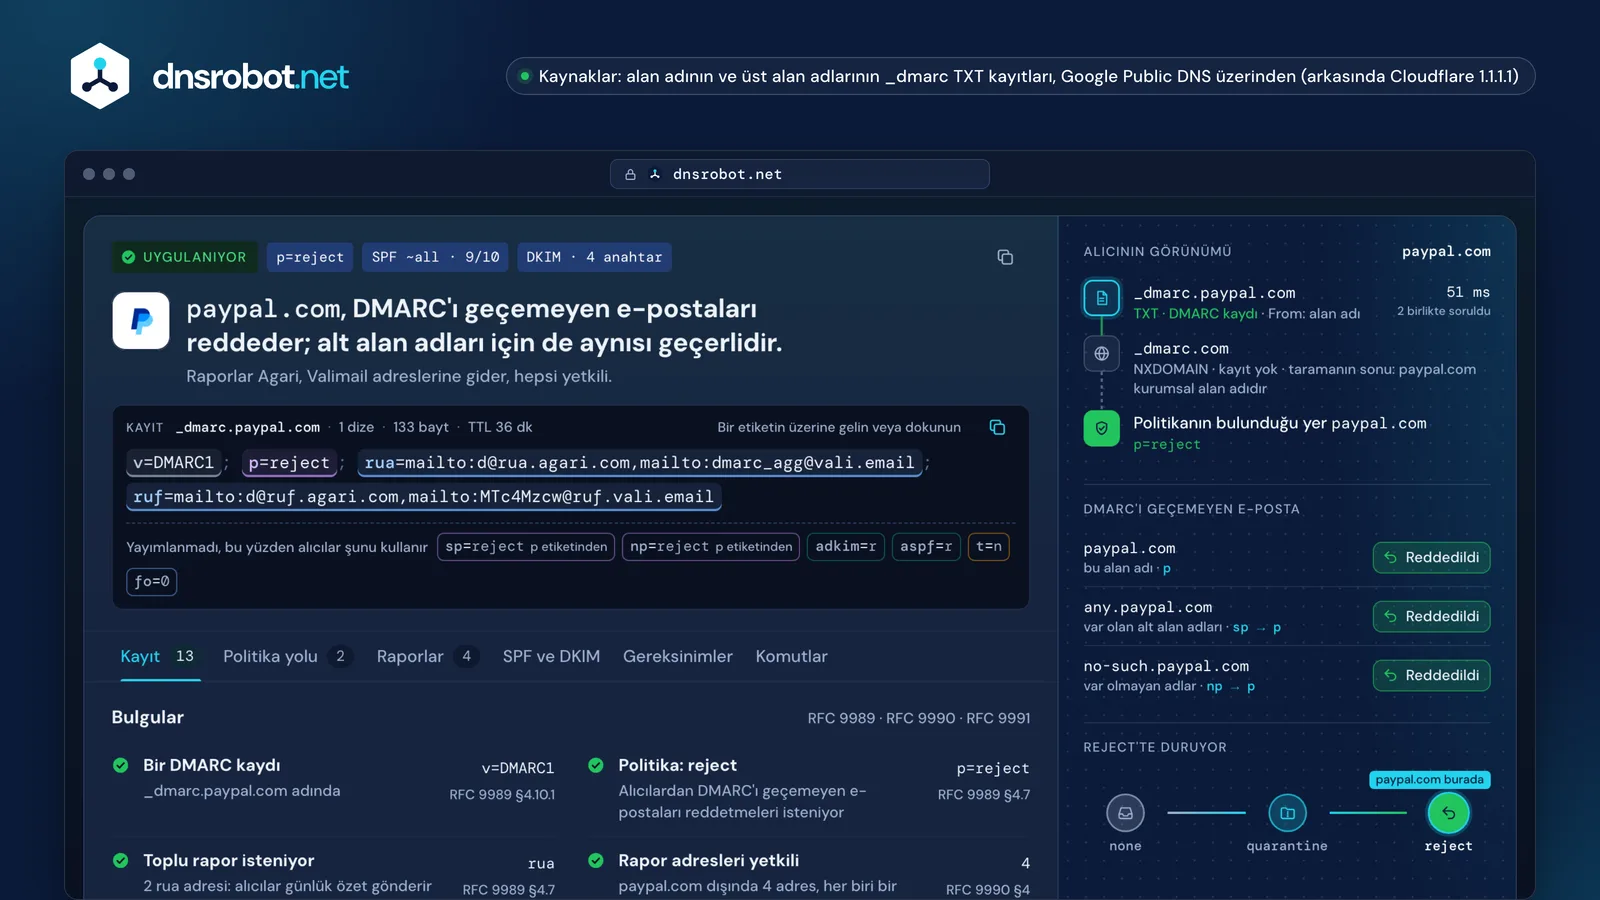Select the reject policy stage icon
The width and height of the screenshot is (1600, 900).
(1448, 813)
